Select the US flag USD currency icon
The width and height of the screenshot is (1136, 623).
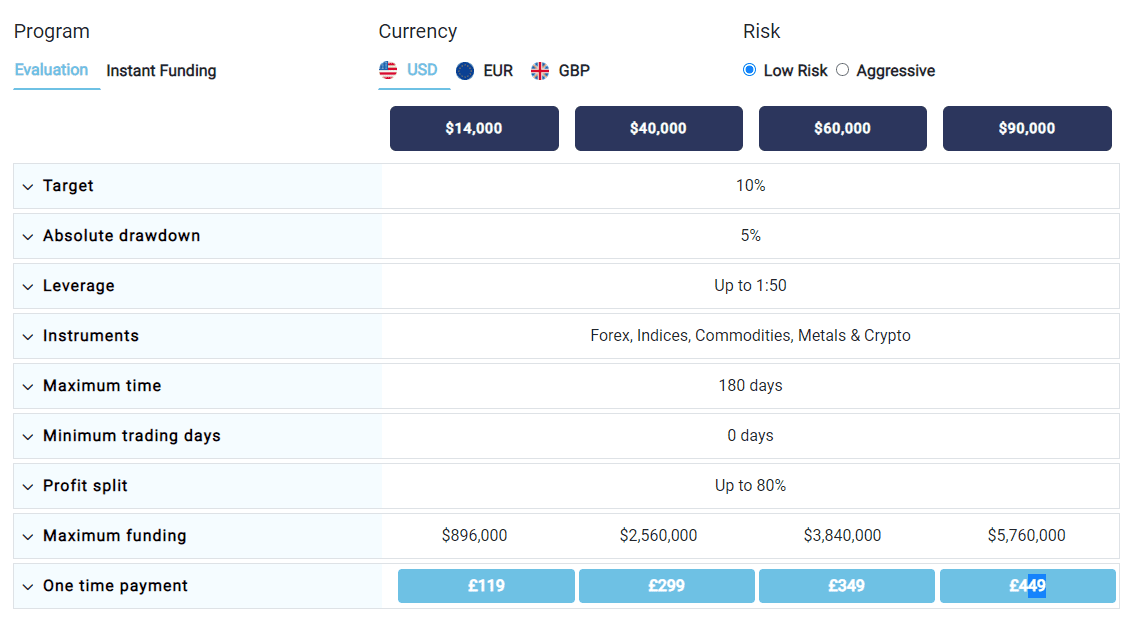pos(388,70)
